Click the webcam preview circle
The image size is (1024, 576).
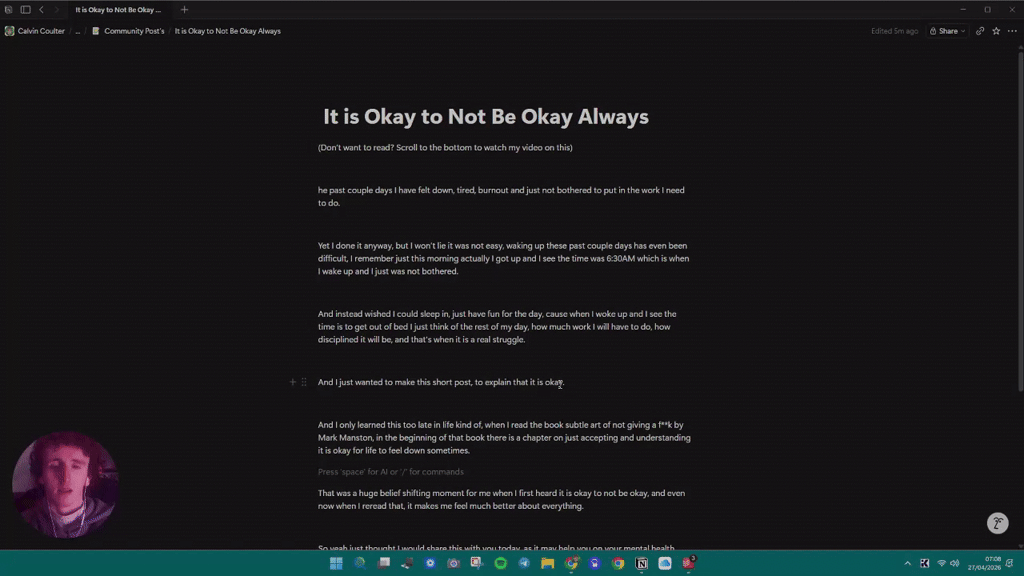(x=65, y=484)
